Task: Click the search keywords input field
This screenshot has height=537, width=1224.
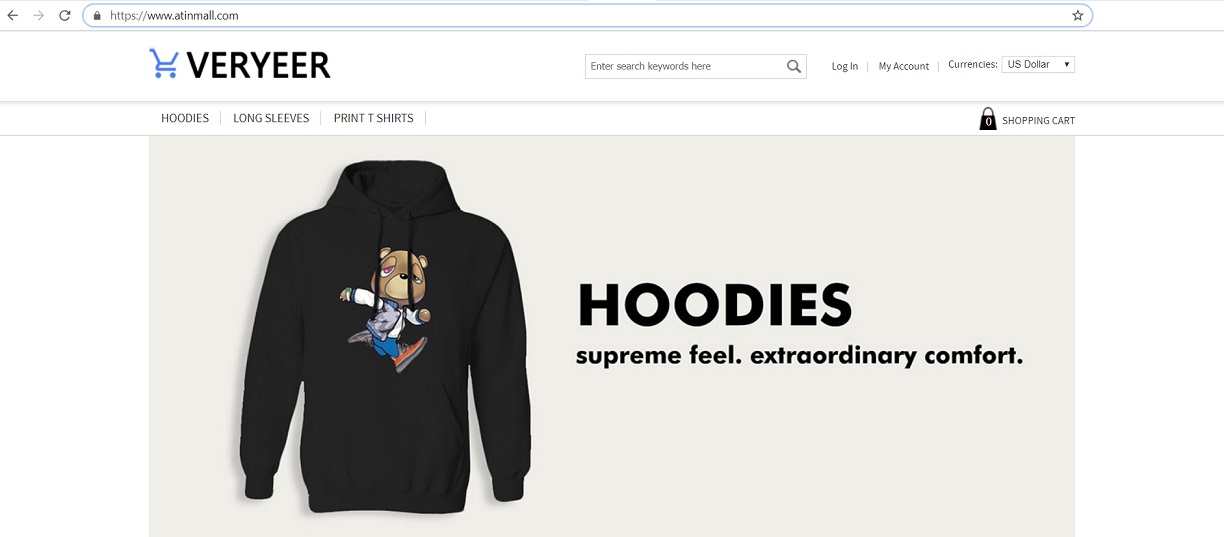Action: coord(685,66)
